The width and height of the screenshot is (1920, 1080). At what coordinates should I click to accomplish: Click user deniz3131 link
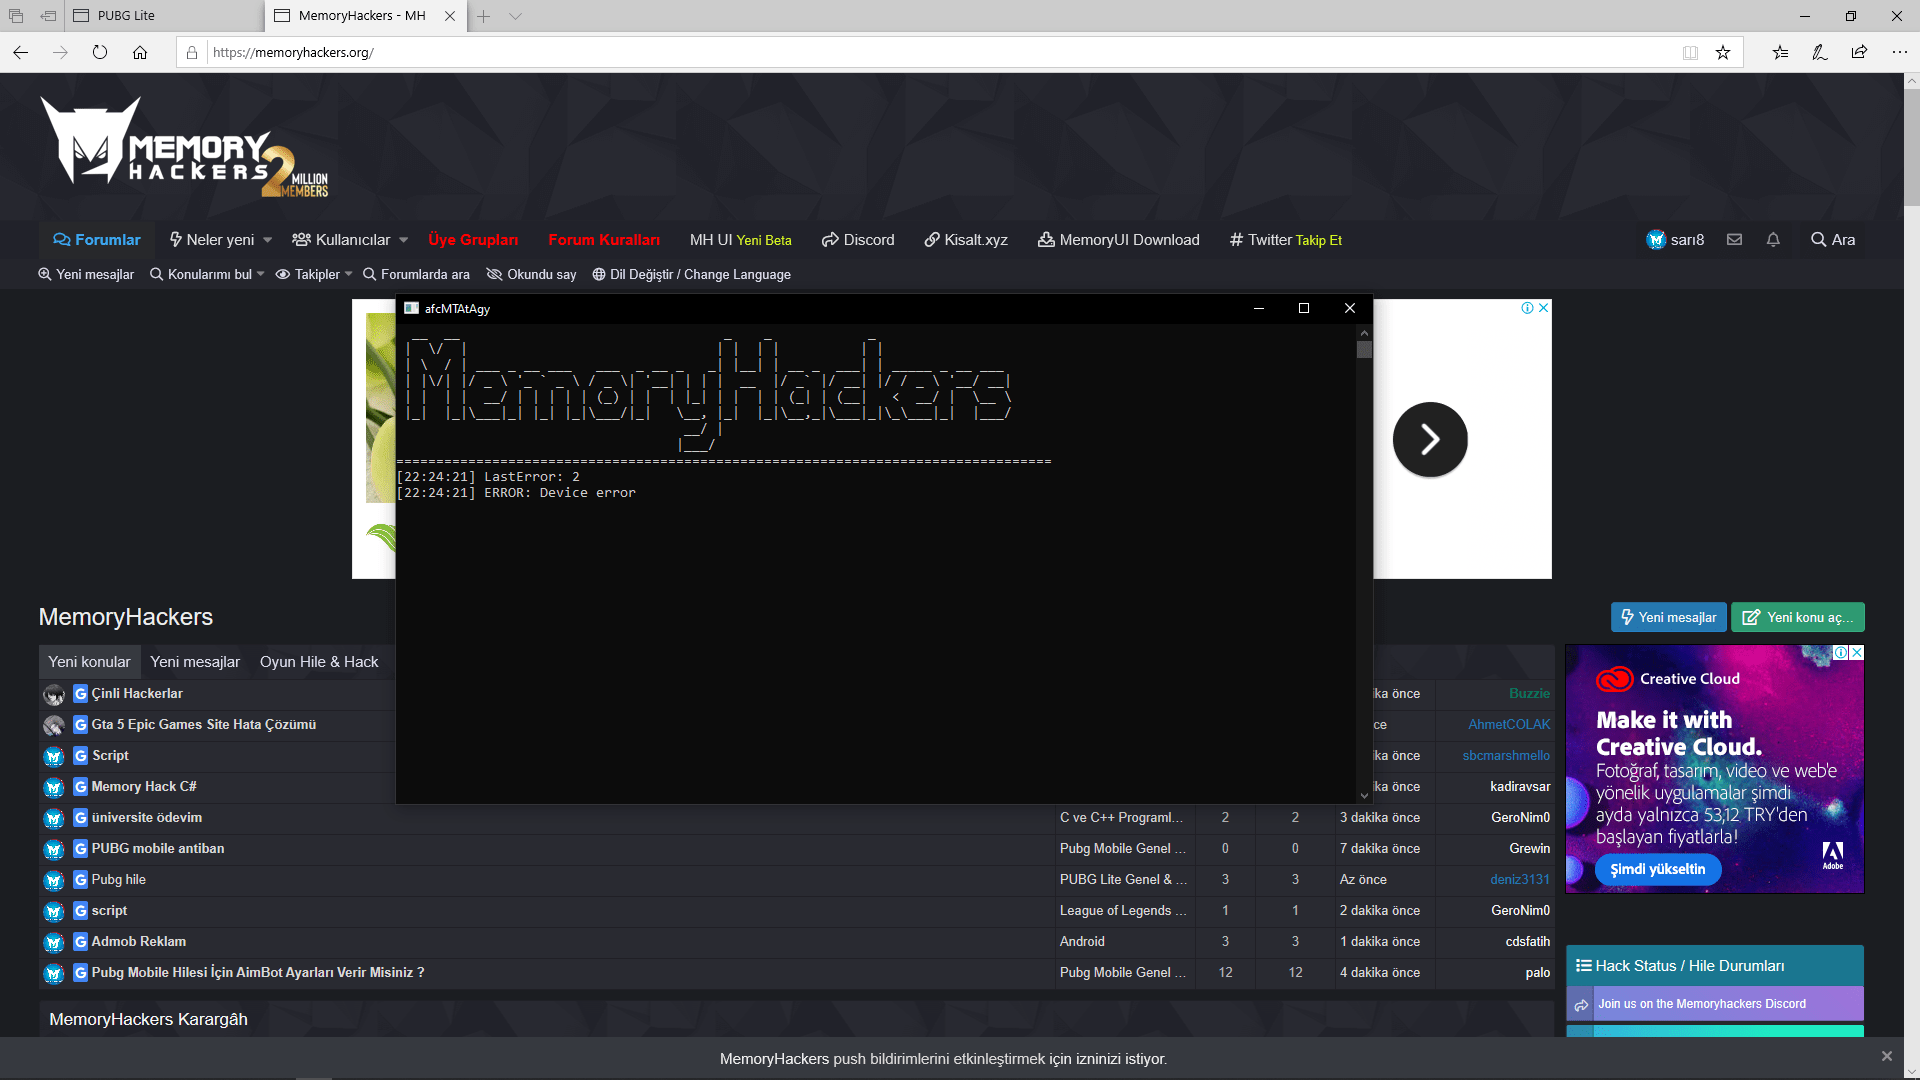point(1520,879)
